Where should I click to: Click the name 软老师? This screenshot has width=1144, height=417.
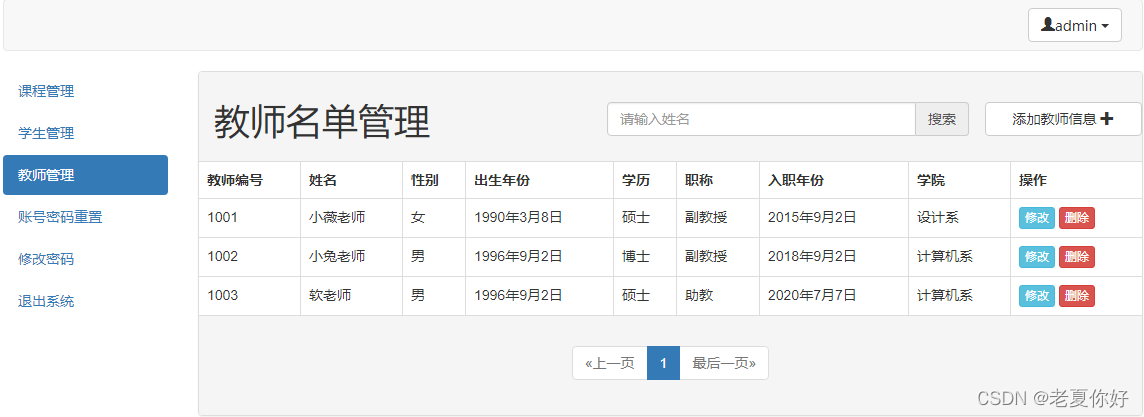330,296
